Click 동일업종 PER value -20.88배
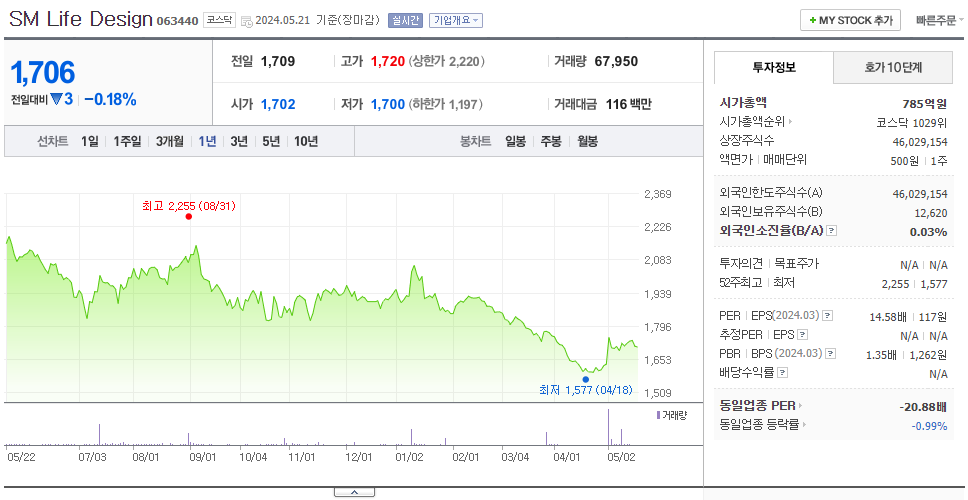The image size is (968, 500). [922, 407]
